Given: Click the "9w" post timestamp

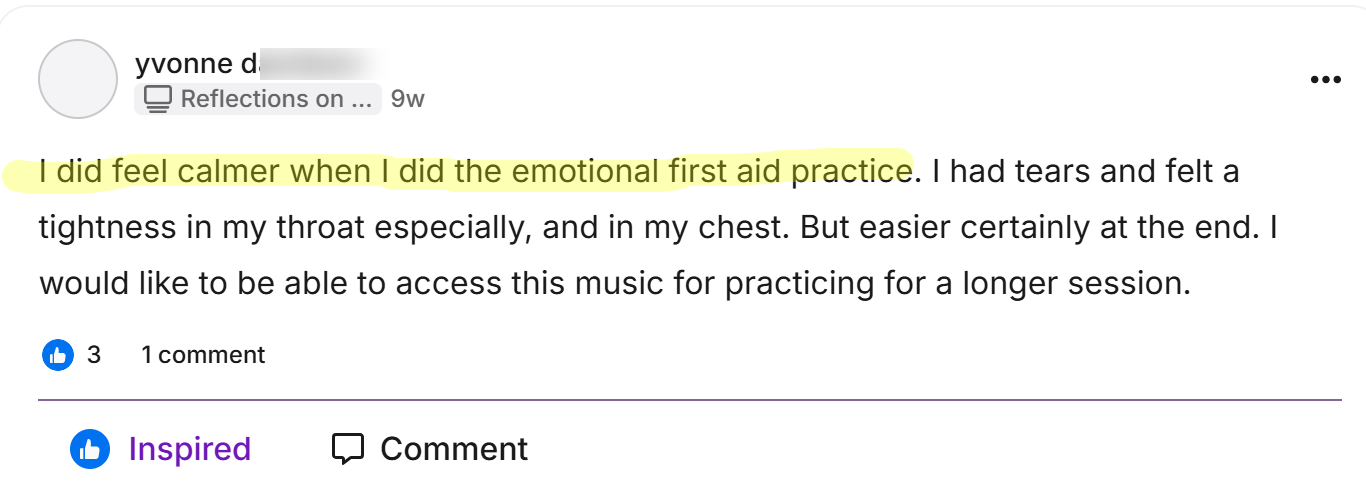Looking at the screenshot, I should [x=407, y=99].
